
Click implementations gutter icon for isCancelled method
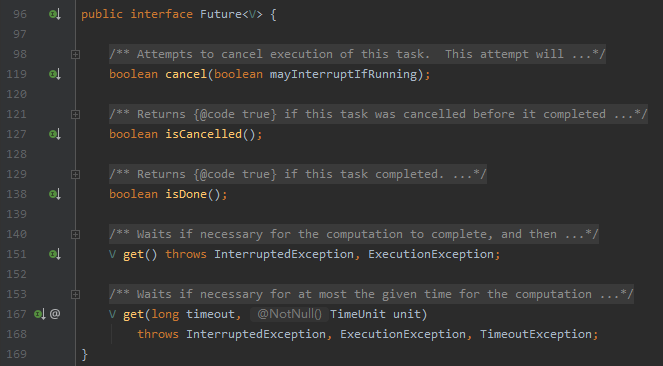(55, 134)
